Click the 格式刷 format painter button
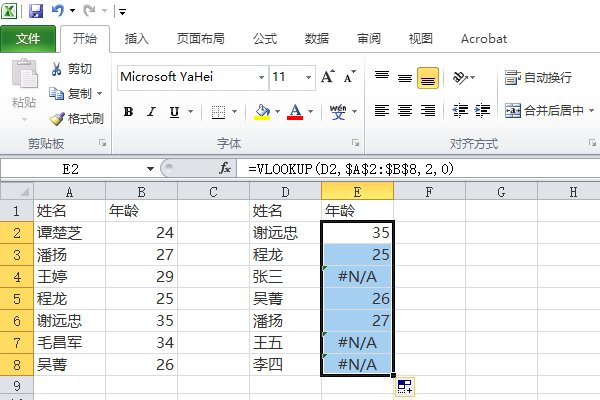Viewport: 600px width, 400px height. point(77,119)
